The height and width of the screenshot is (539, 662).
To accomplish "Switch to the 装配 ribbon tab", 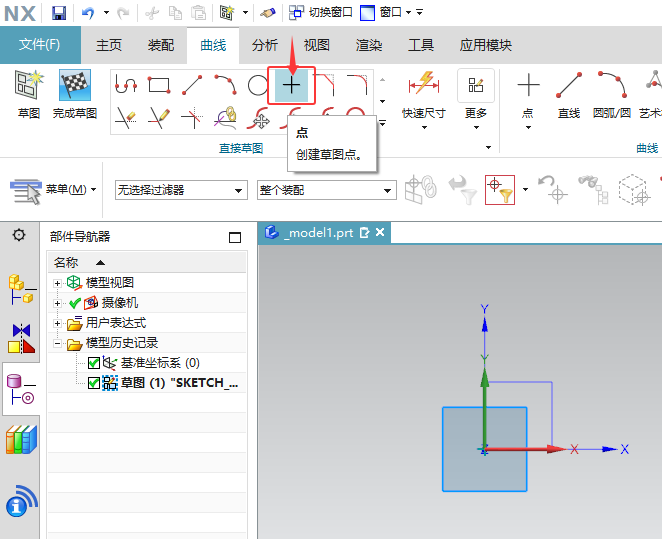I will [160, 45].
